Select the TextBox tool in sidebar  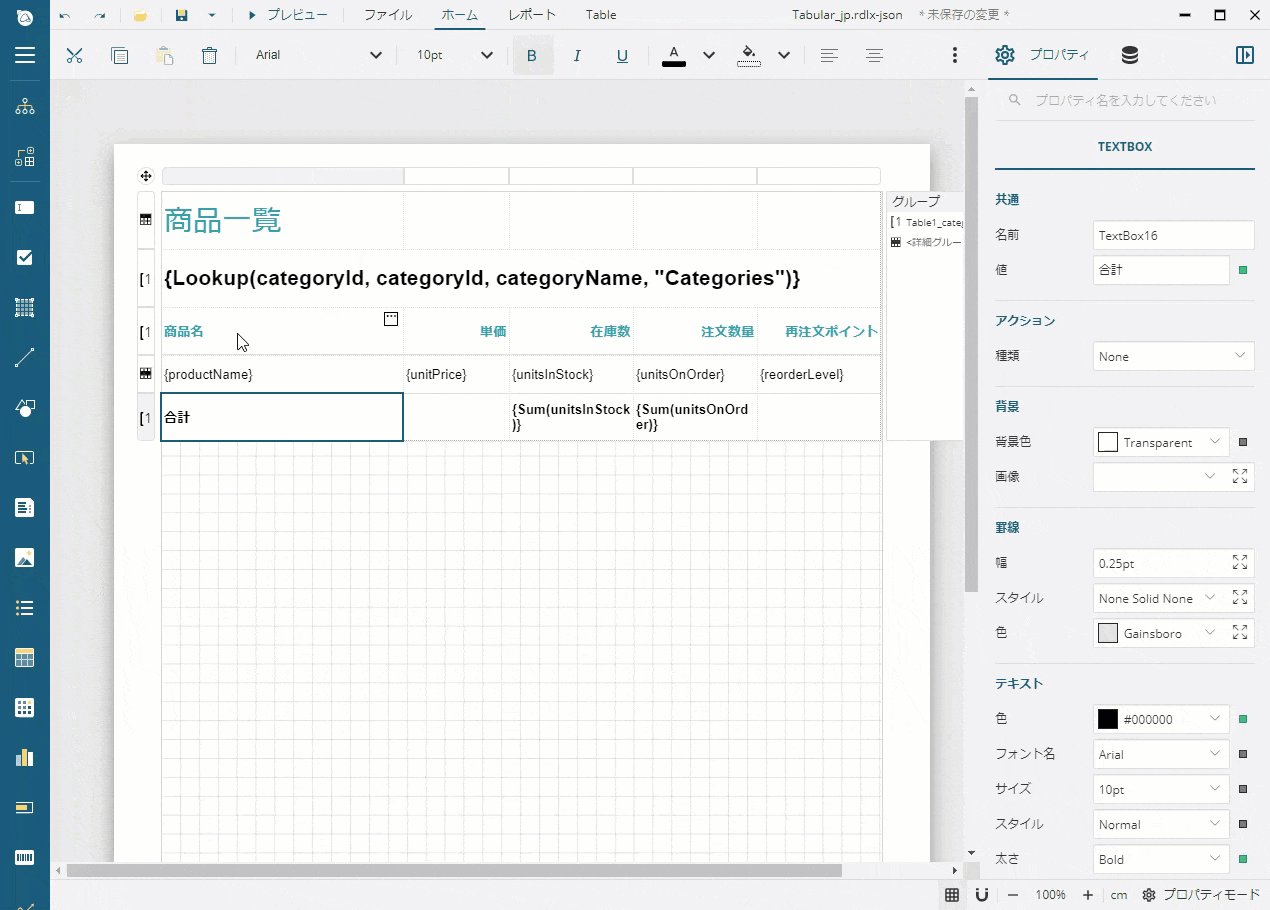coord(25,208)
